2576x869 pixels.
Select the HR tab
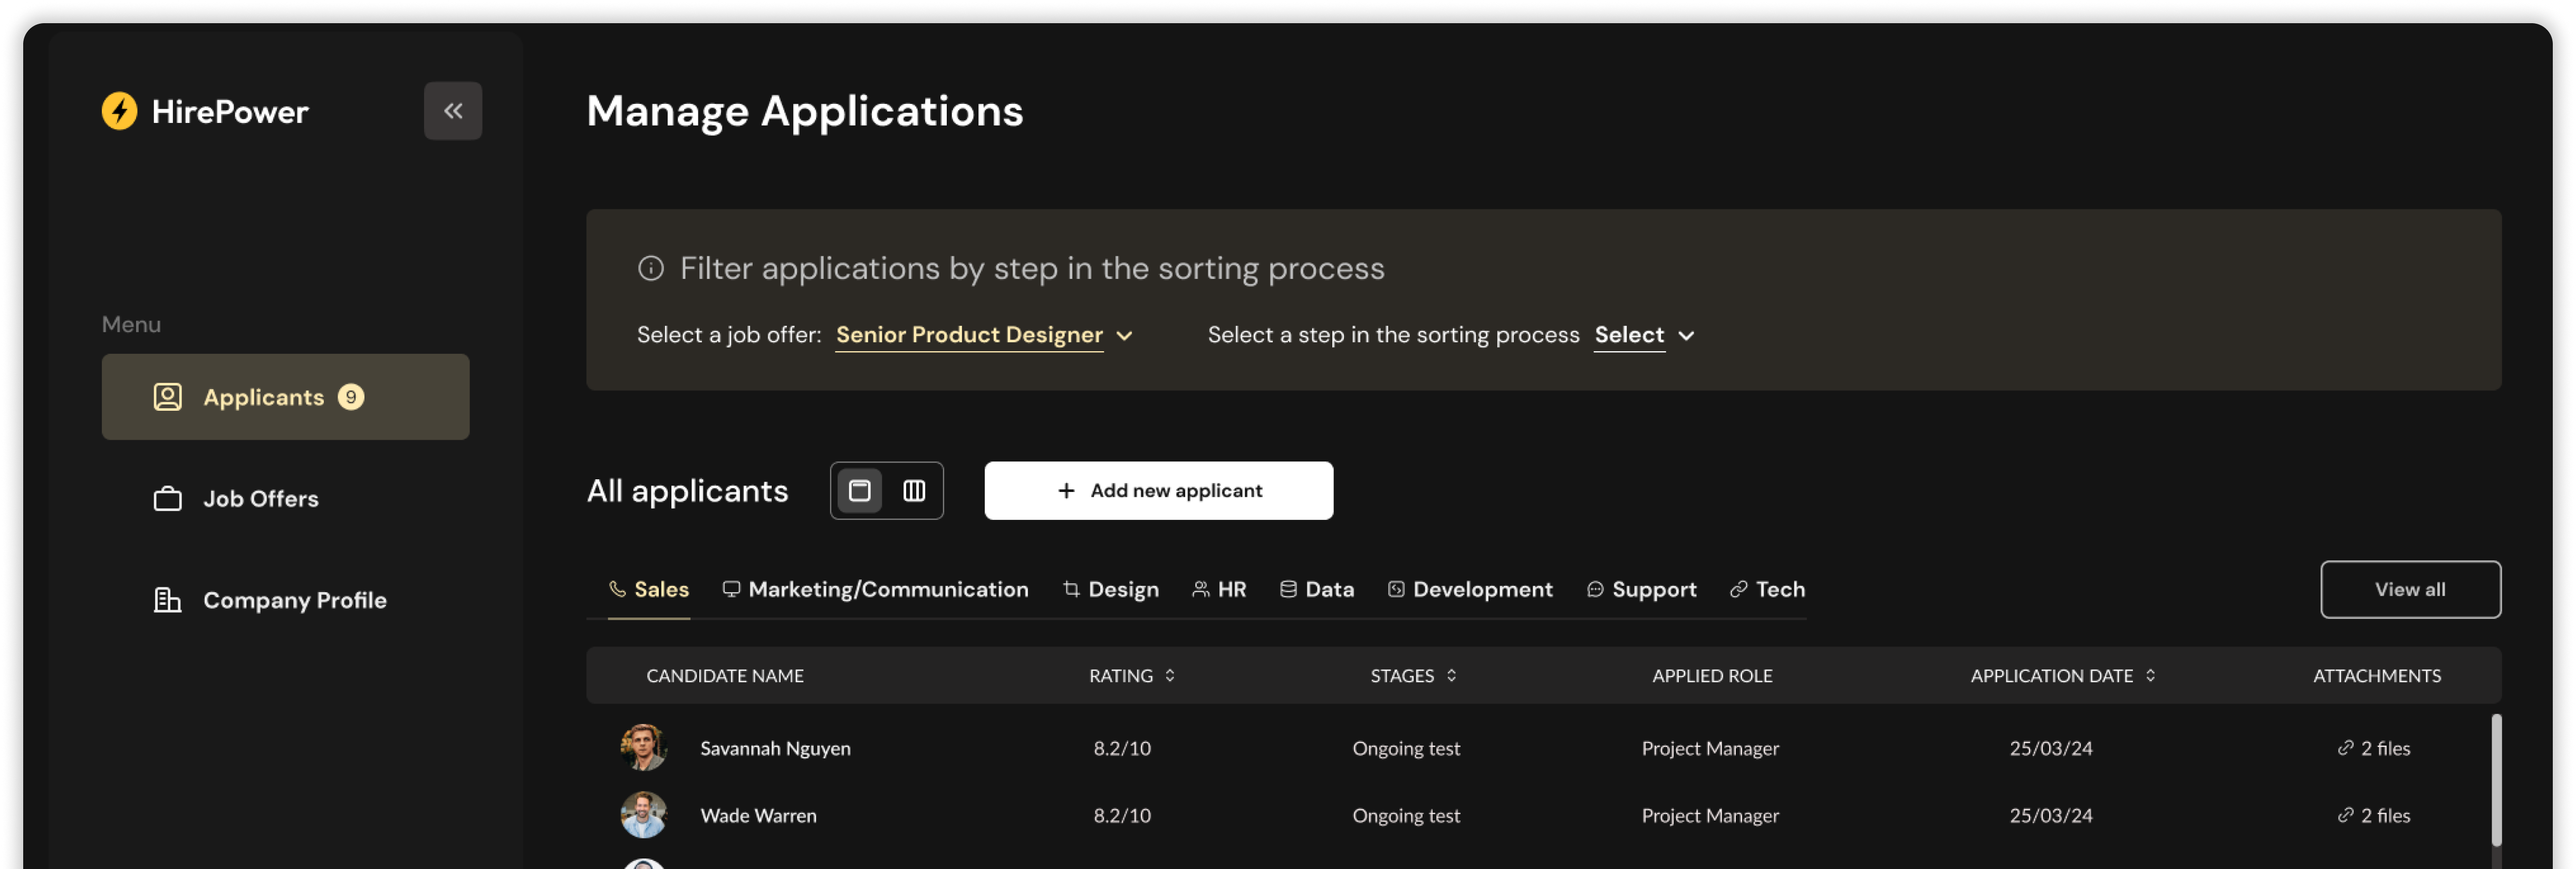point(1219,589)
